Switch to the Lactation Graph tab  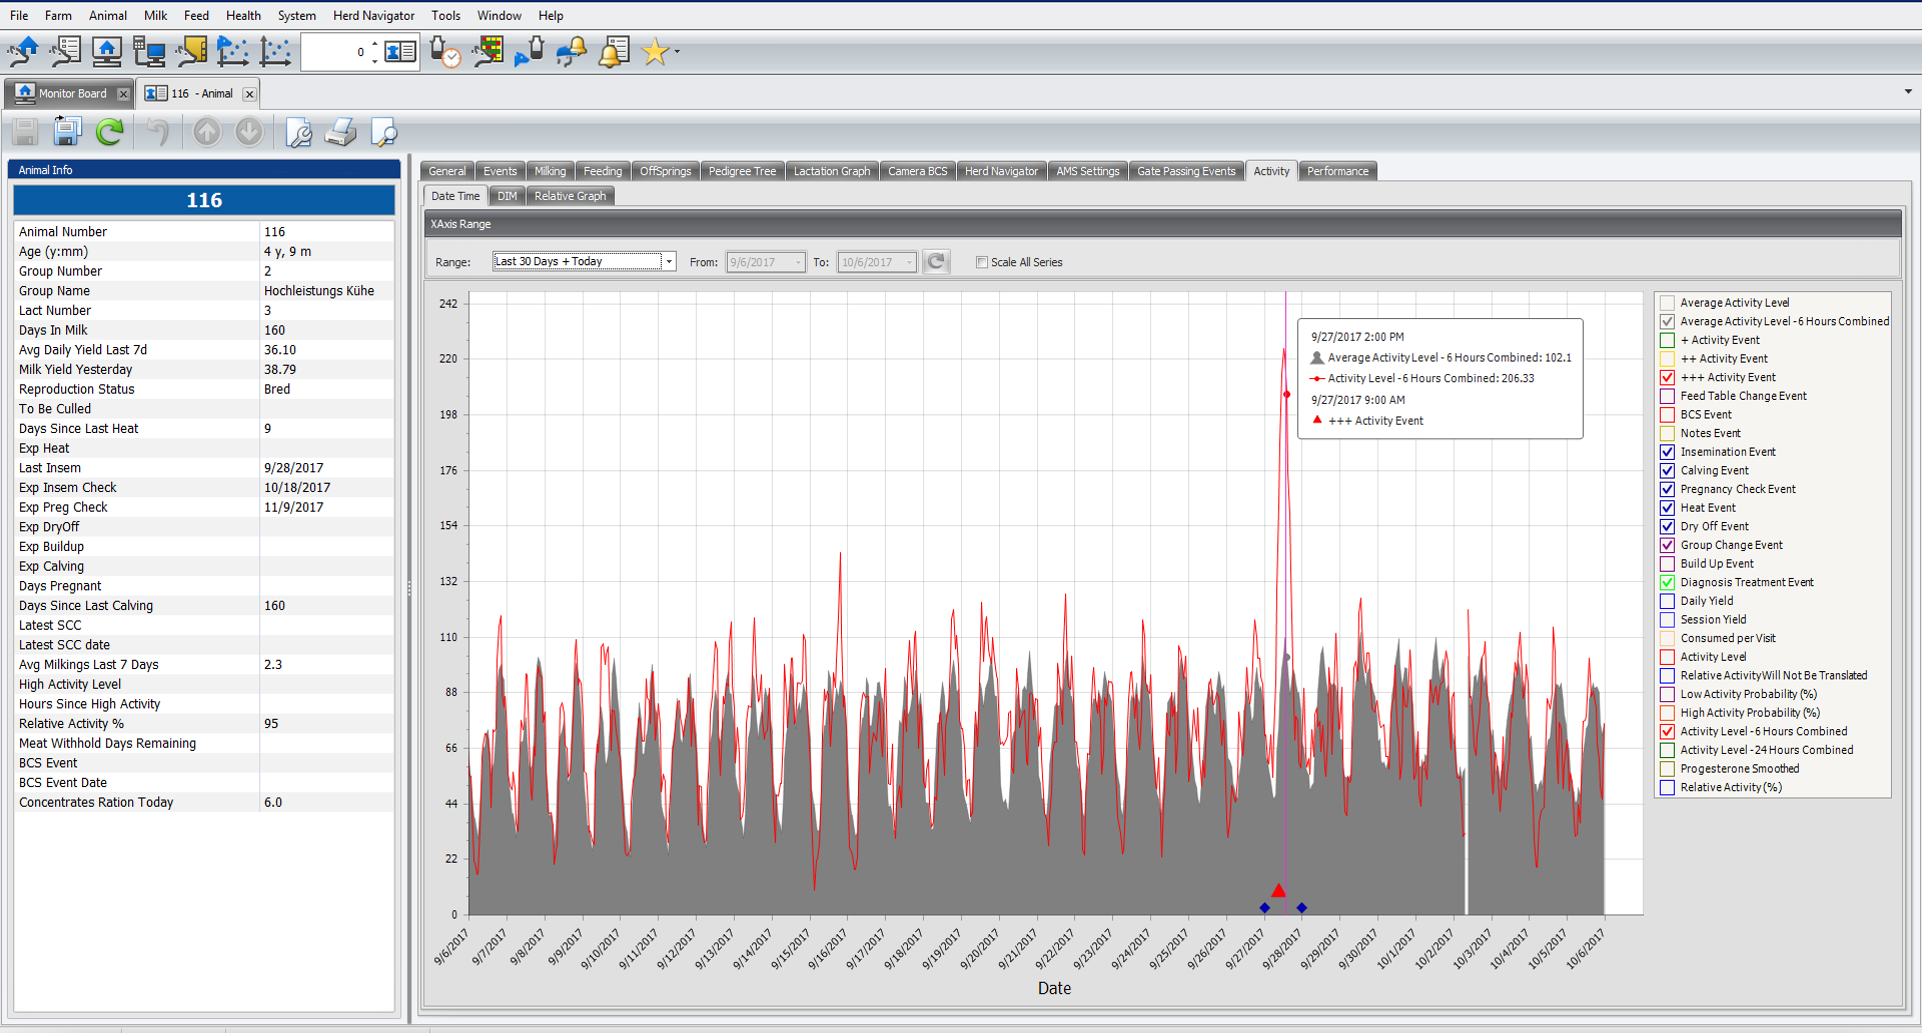(831, 171)
